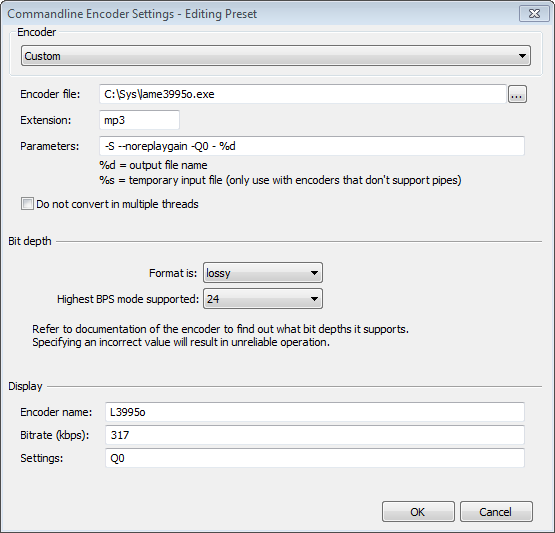The height and width of the screenshot is (533, 555).
Task: Confirm the preset with the OK button
Action: [418, 512]
